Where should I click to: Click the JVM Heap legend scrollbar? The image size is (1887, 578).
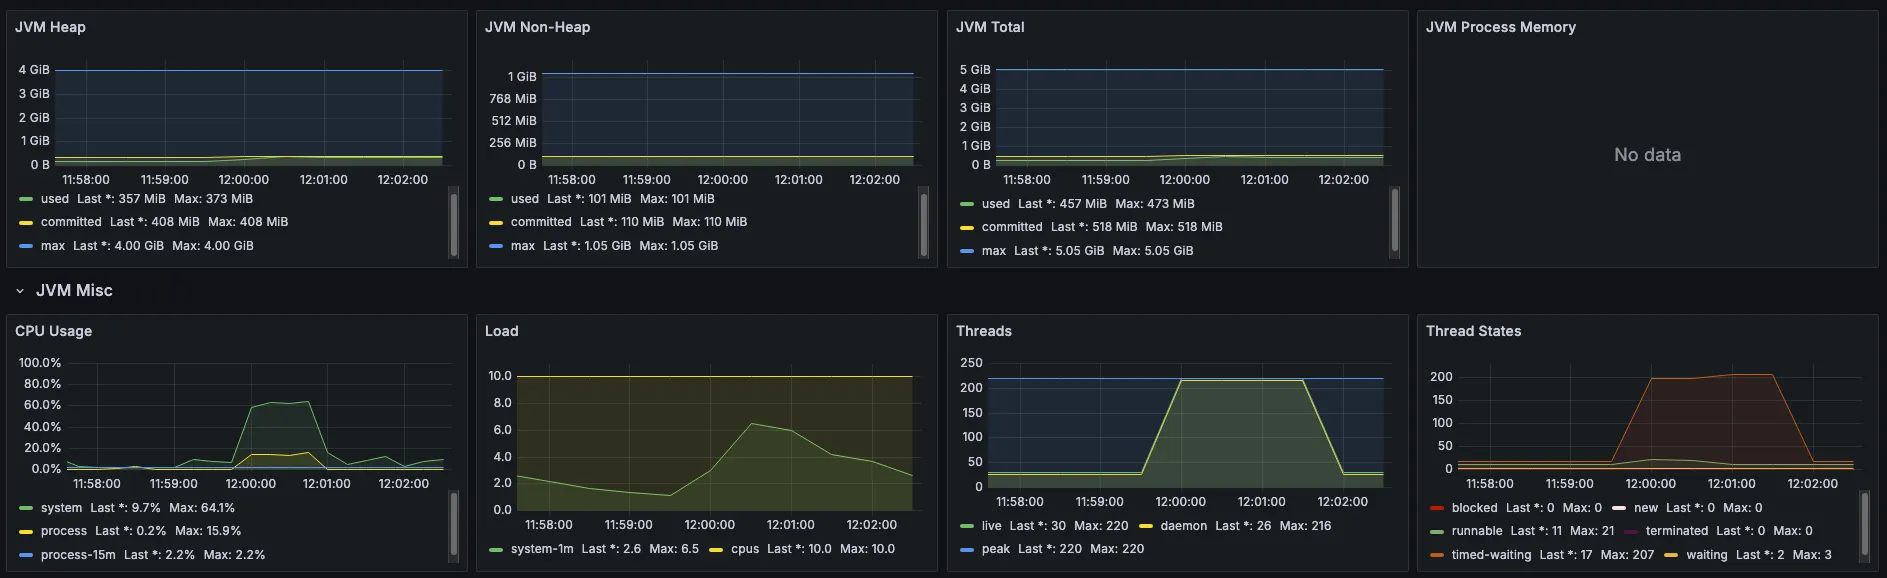(x=454, y=222)
